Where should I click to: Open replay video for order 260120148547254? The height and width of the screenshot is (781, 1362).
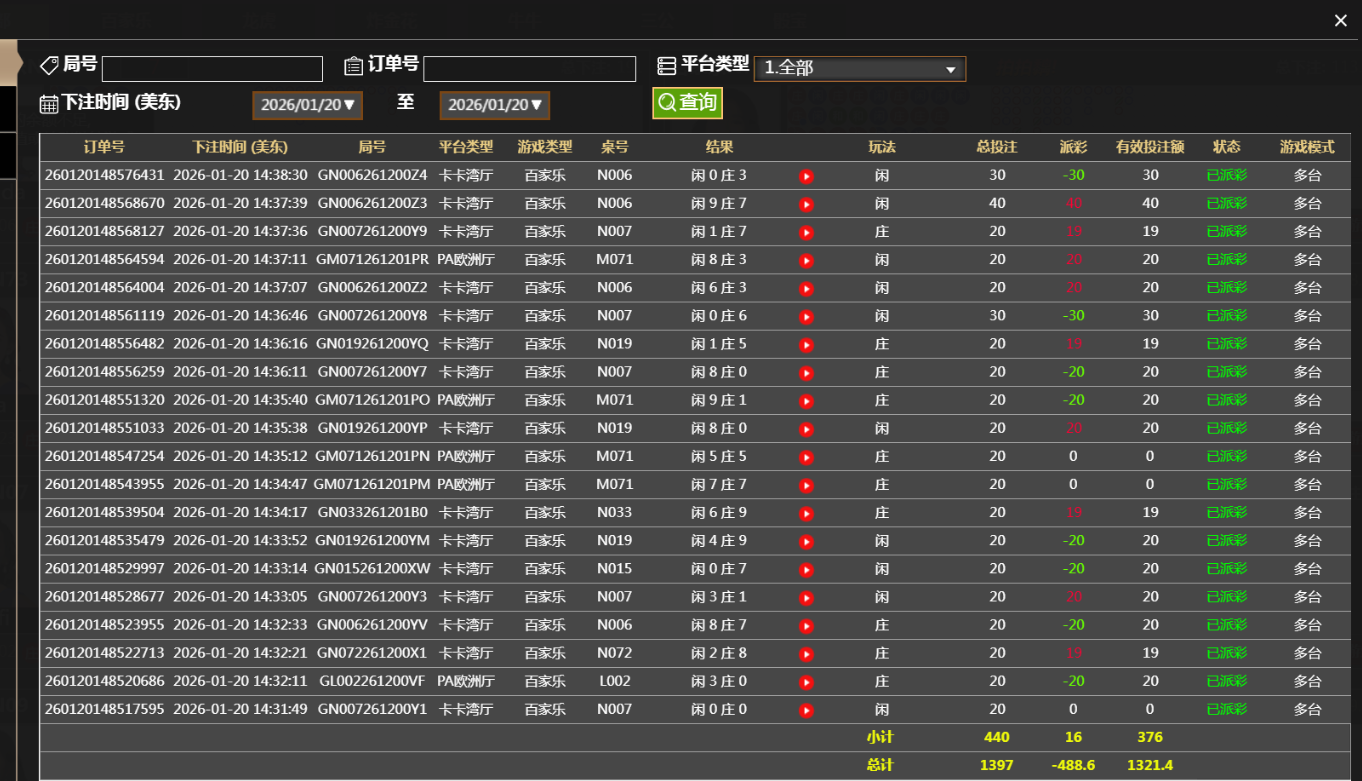click(x=806, y=457)
